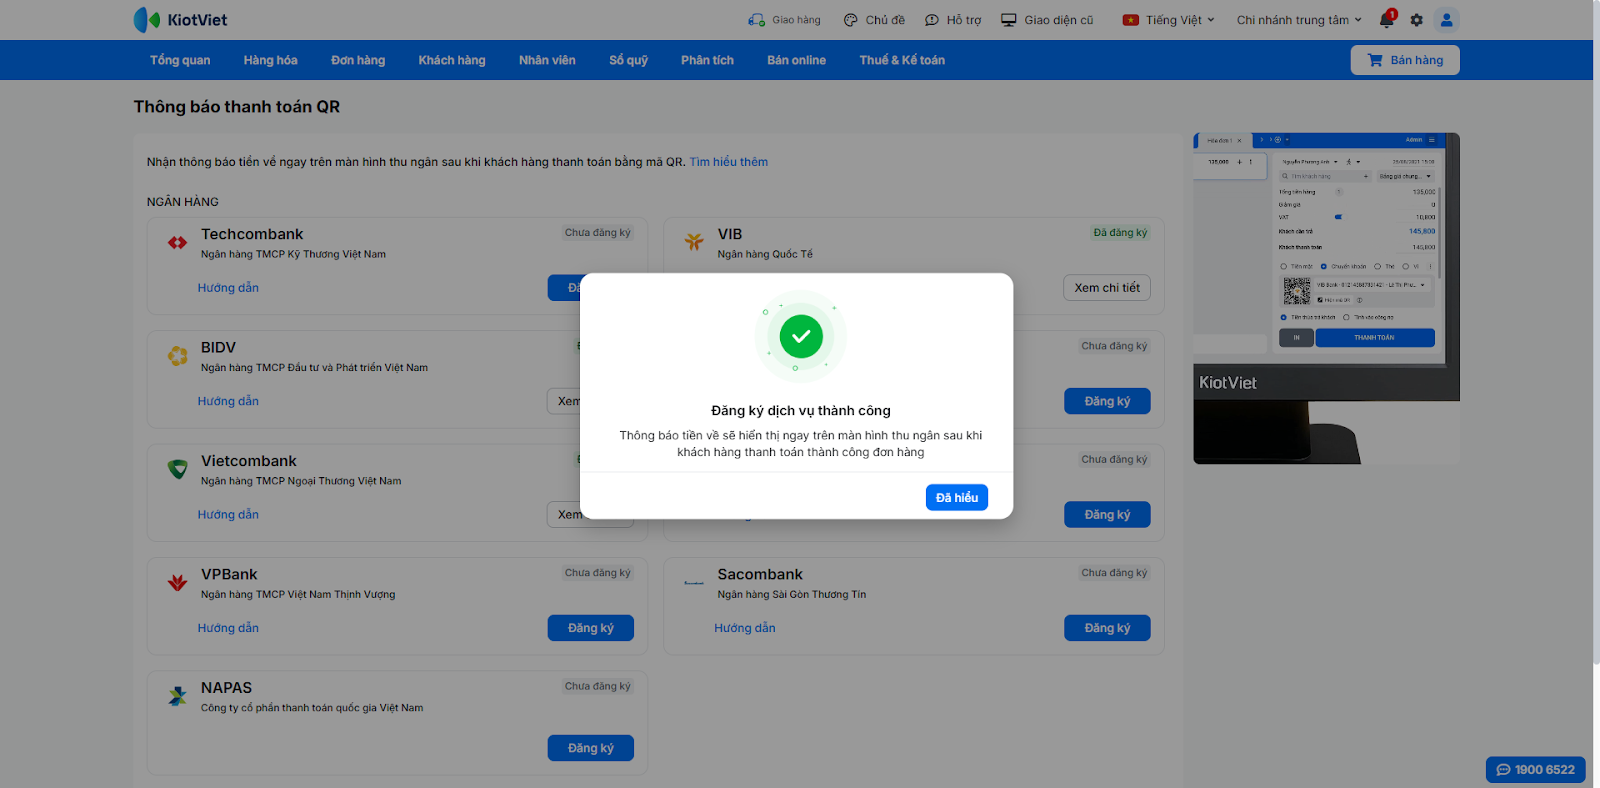Click Xem chi tiết for VIB
Image resolution: width=1600 pixels, height=788 pixels.
(x=1107, y=288)
